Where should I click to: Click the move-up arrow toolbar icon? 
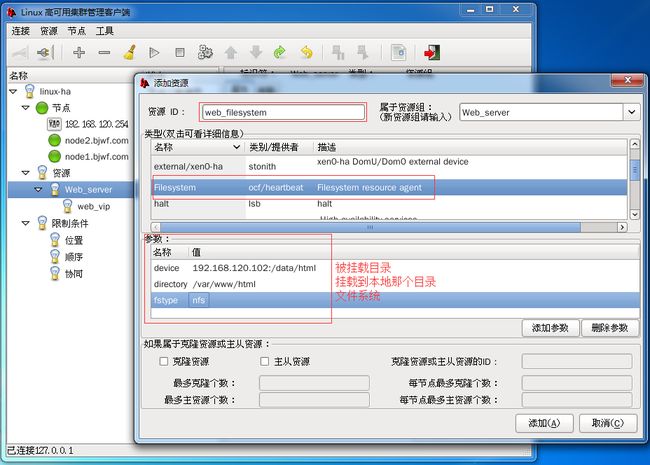click(x=230, y=53)
